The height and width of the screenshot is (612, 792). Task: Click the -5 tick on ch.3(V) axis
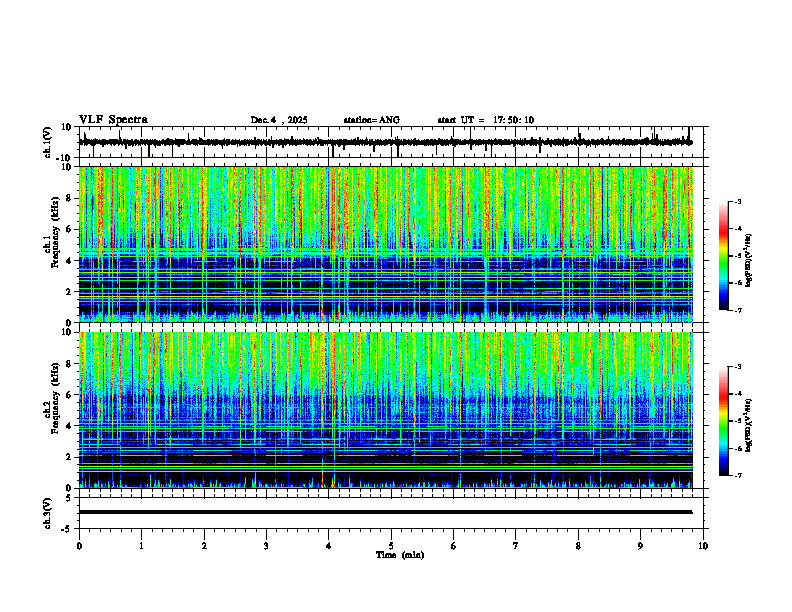(x=67, y=529)
